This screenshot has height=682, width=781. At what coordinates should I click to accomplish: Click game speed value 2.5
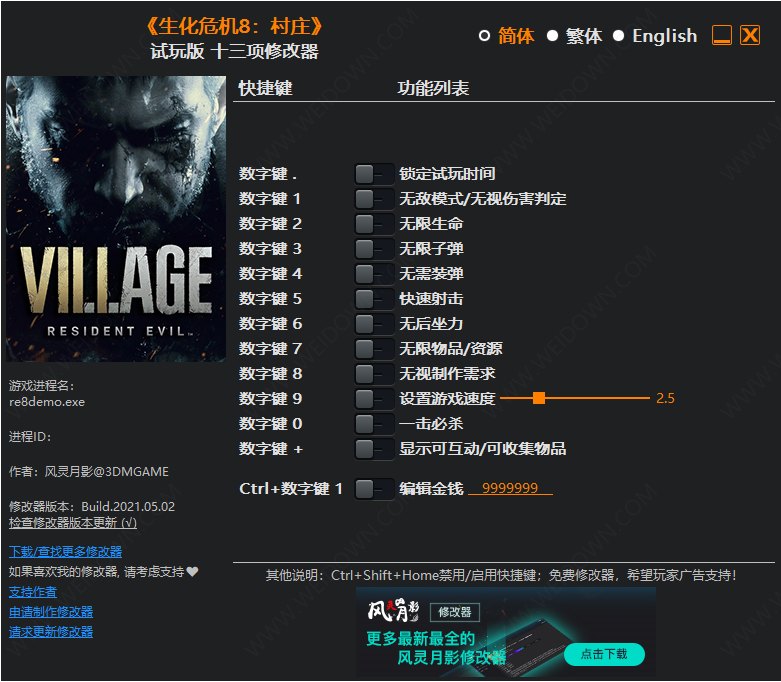(x=665, y=398)
